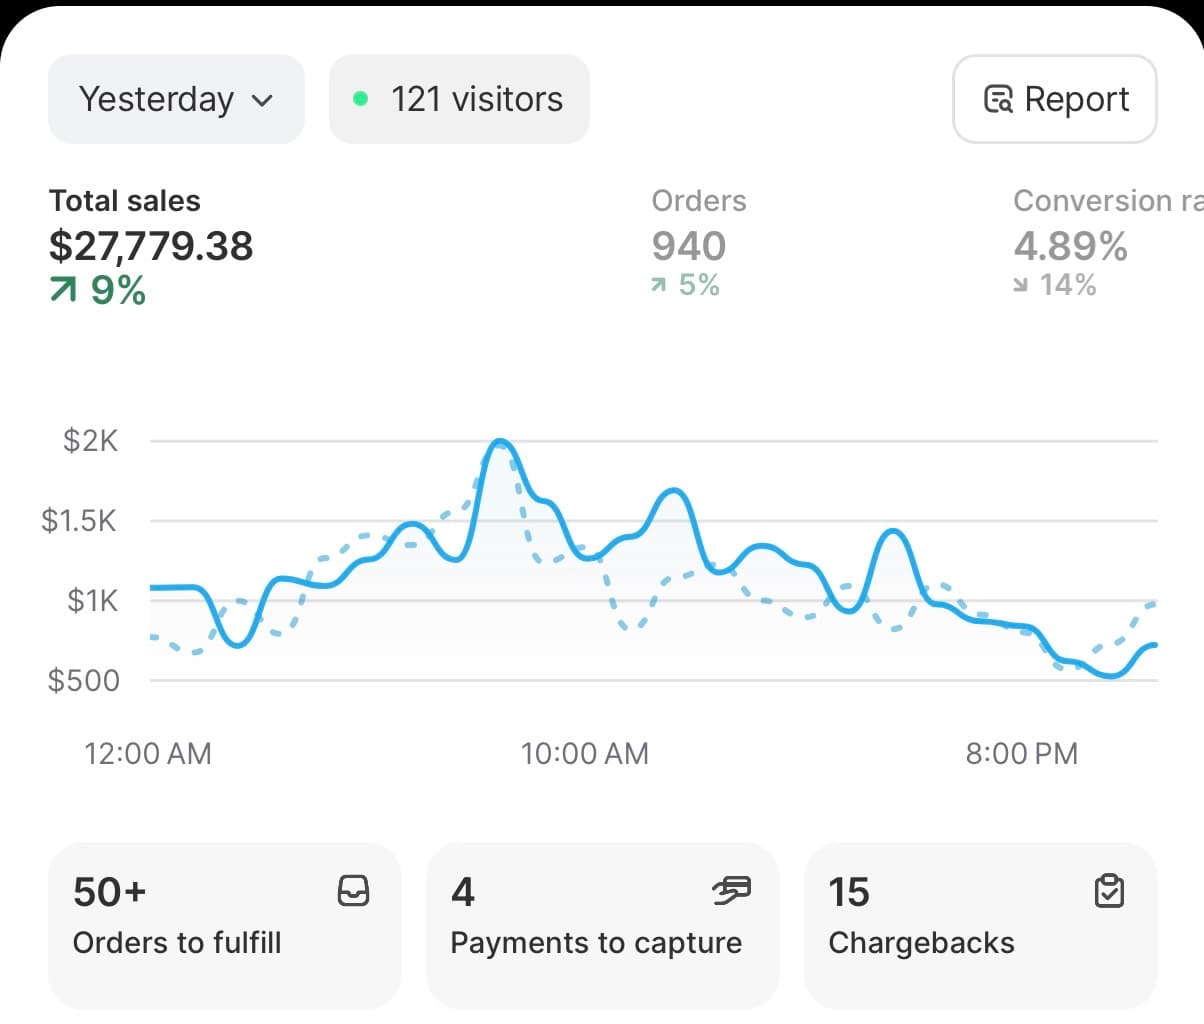Open the Yesterday date range dropdown
1204x1024 pixels.
coord(176,99)
